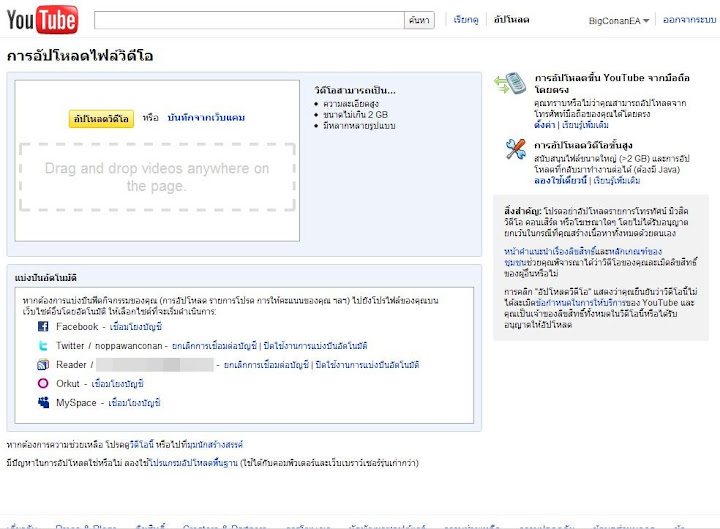Click the MySpace people icon
Screen dimensions: 720x529
coord(43,403)
